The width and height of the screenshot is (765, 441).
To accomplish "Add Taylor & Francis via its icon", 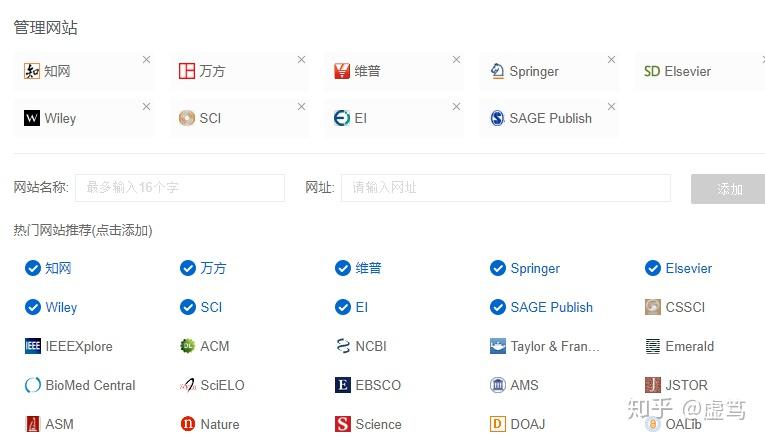I will tap(498, 346).
